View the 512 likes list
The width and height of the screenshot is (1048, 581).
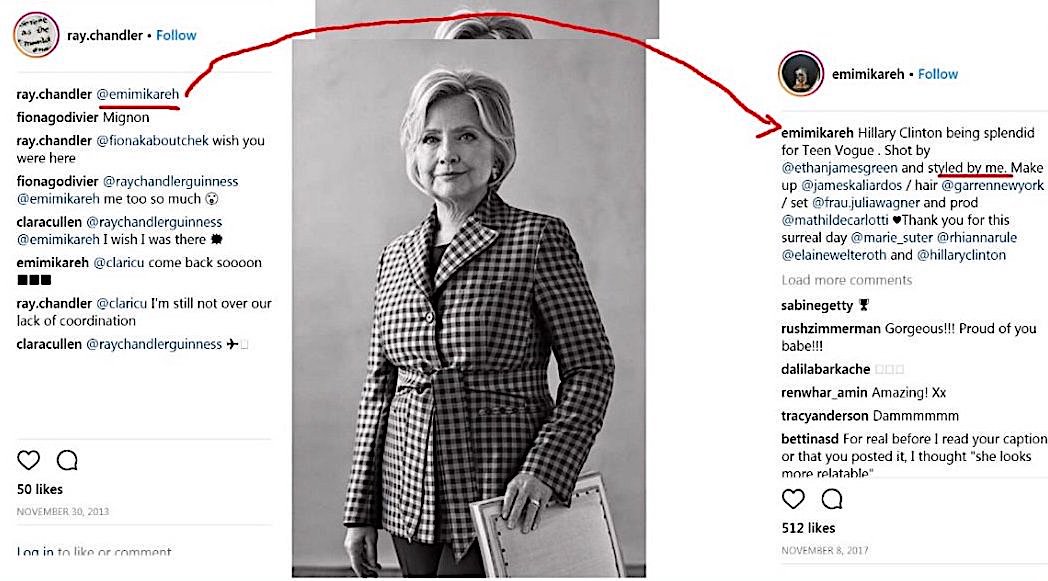point(808,528)
